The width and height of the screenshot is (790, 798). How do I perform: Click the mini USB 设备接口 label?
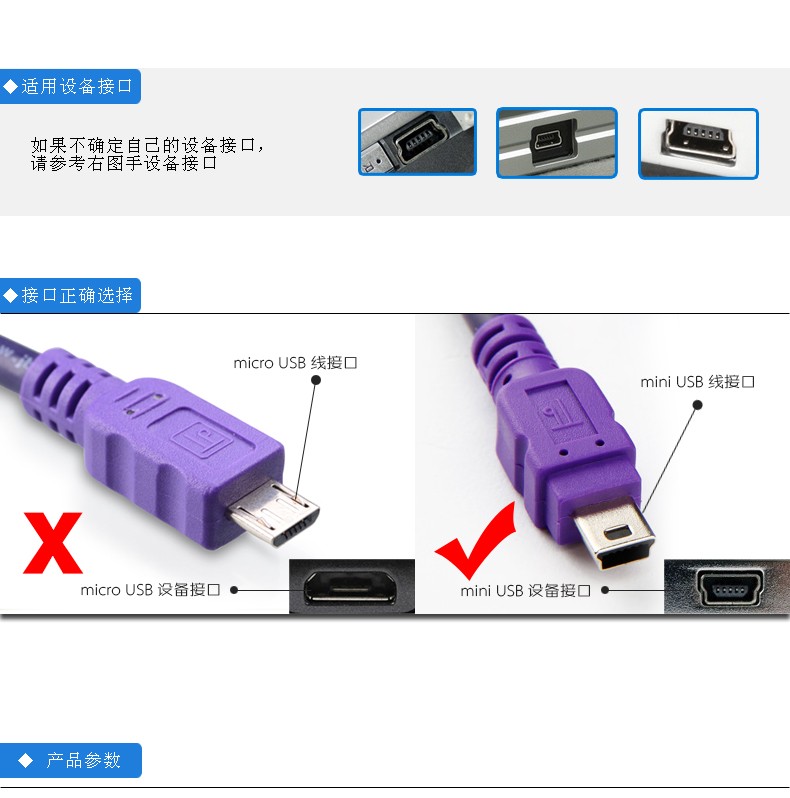click(x=525, y=591)
